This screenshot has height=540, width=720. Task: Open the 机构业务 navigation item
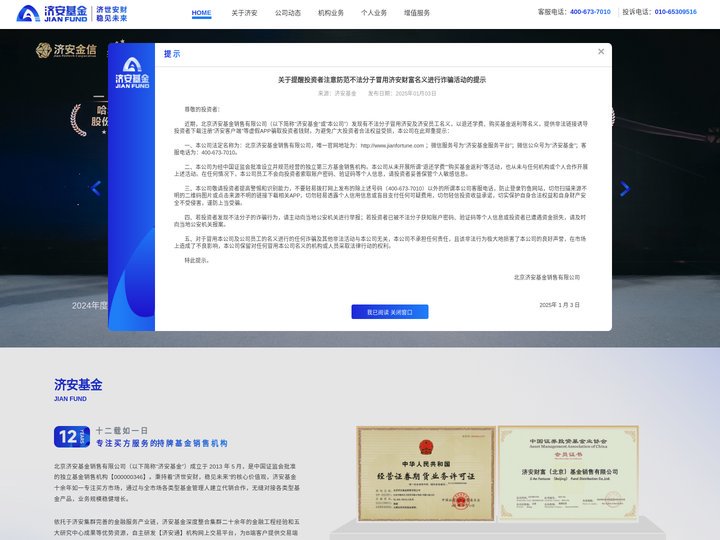tap(331, 13)
